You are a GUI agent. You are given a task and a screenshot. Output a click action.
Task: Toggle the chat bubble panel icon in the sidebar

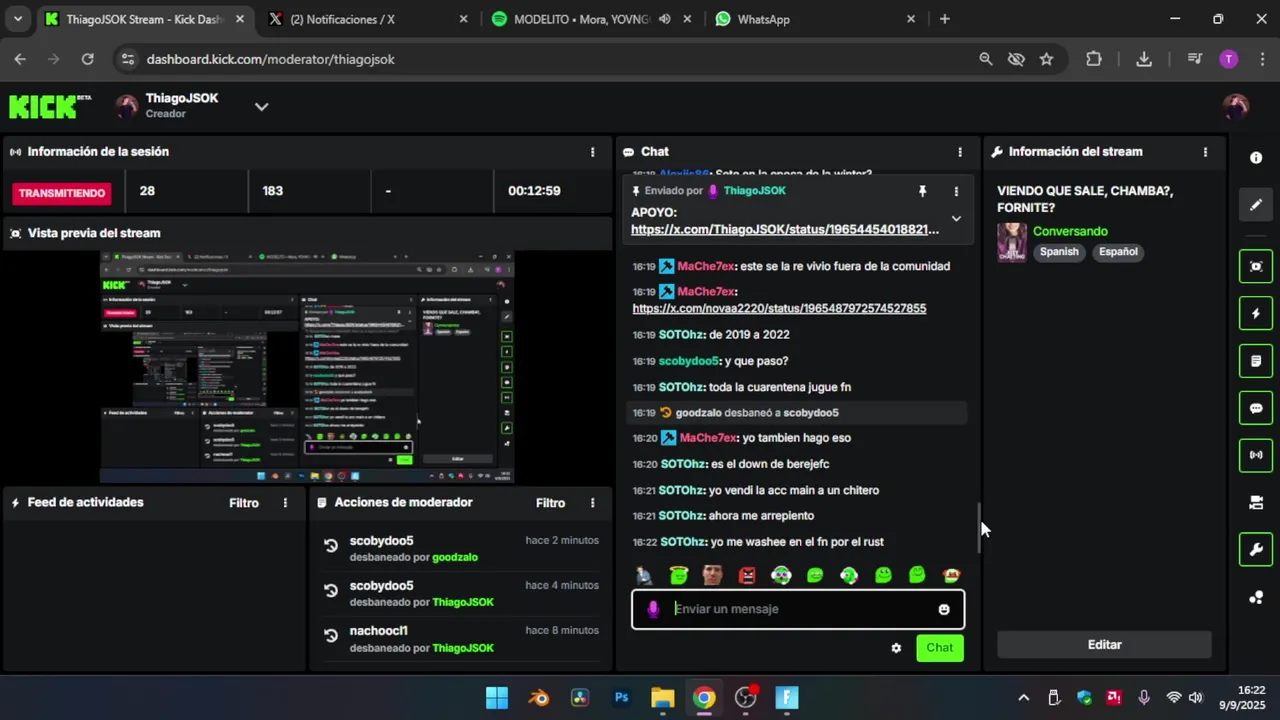[1256, 408]
